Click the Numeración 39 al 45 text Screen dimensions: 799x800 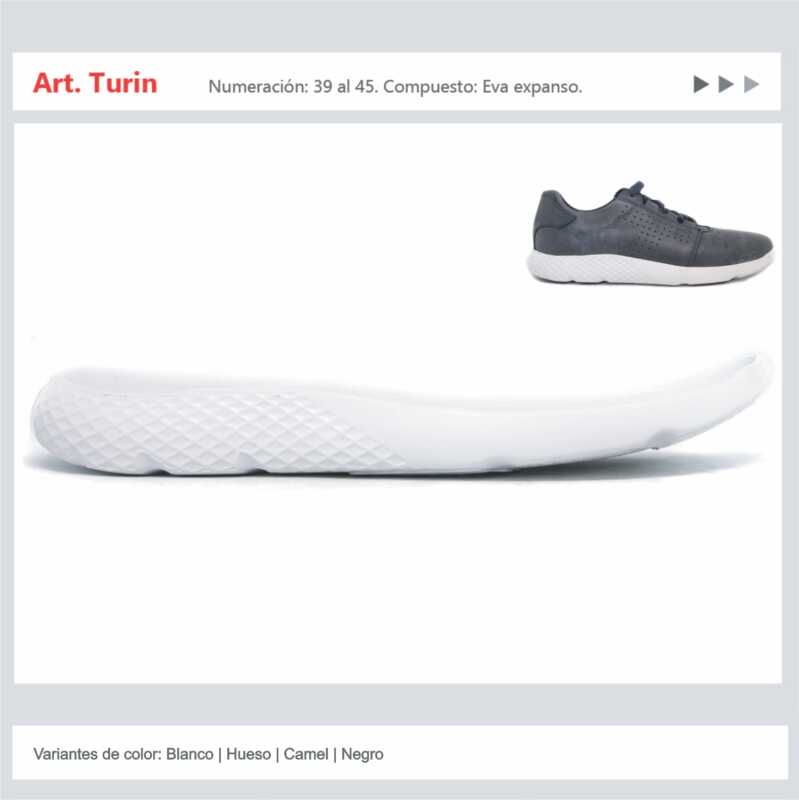(293, 86)
